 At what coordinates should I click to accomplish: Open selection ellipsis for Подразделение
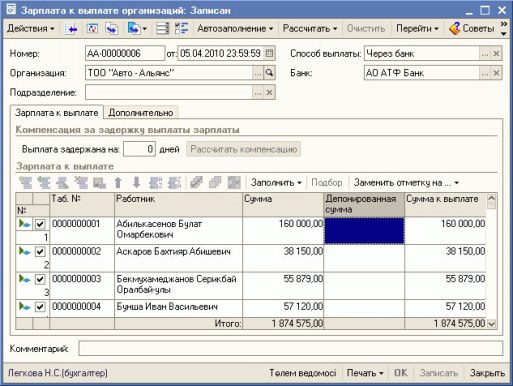pos(258,92)
